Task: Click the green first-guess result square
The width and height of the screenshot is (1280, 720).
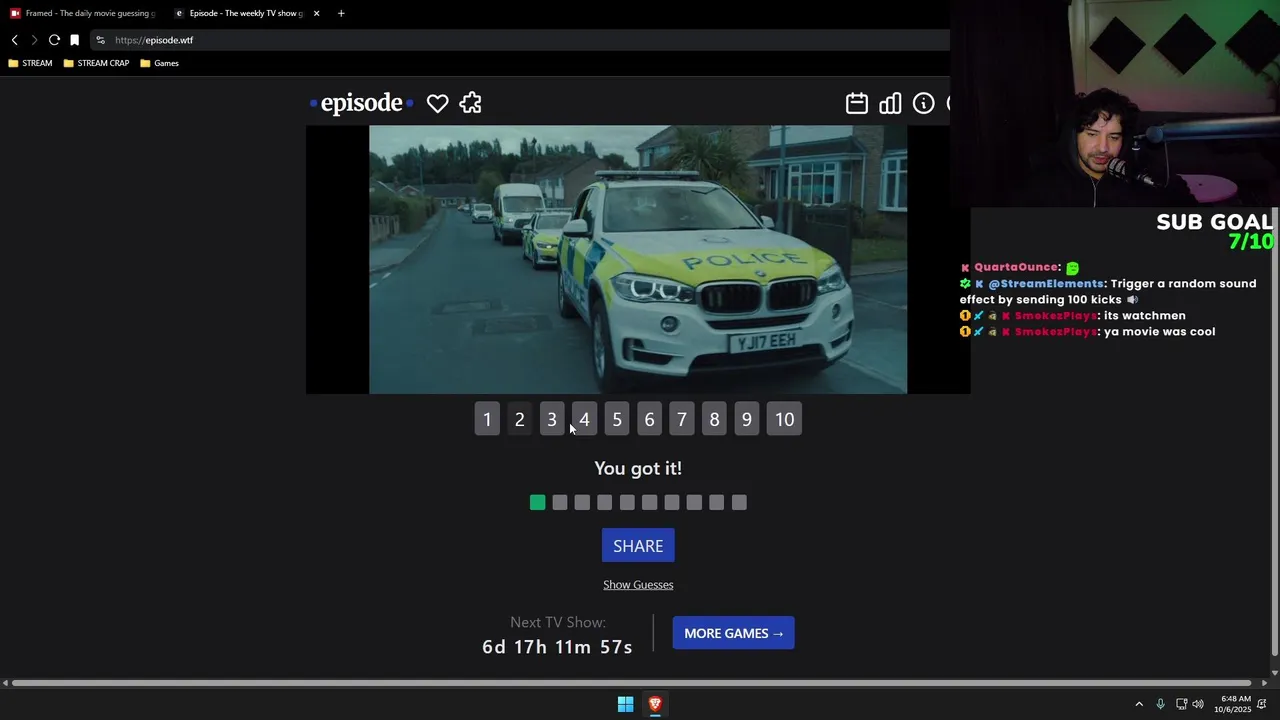Action: click(538, 503)
